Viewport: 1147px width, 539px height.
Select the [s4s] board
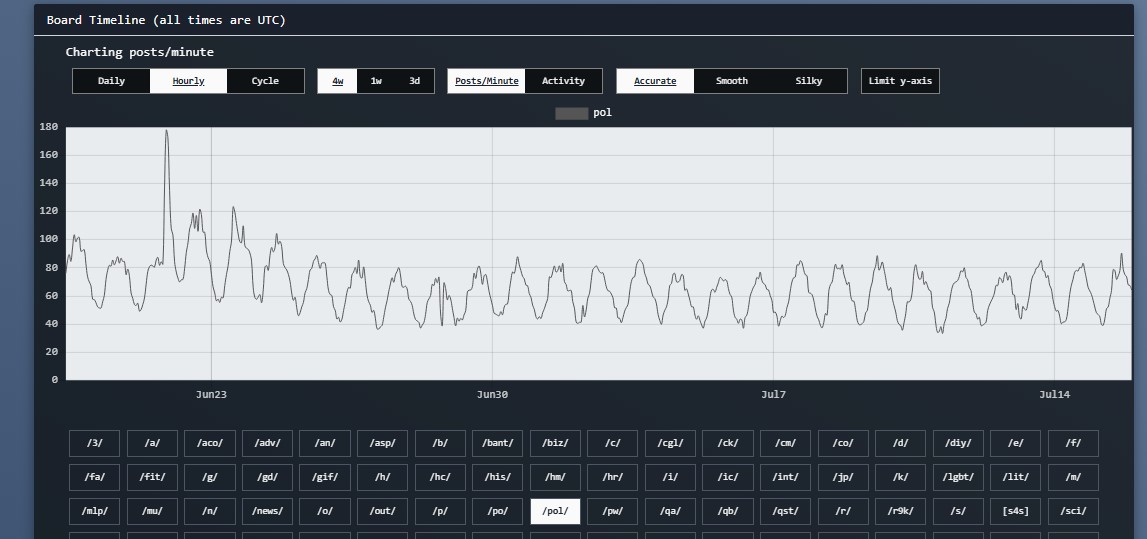tap(1015, 511)
